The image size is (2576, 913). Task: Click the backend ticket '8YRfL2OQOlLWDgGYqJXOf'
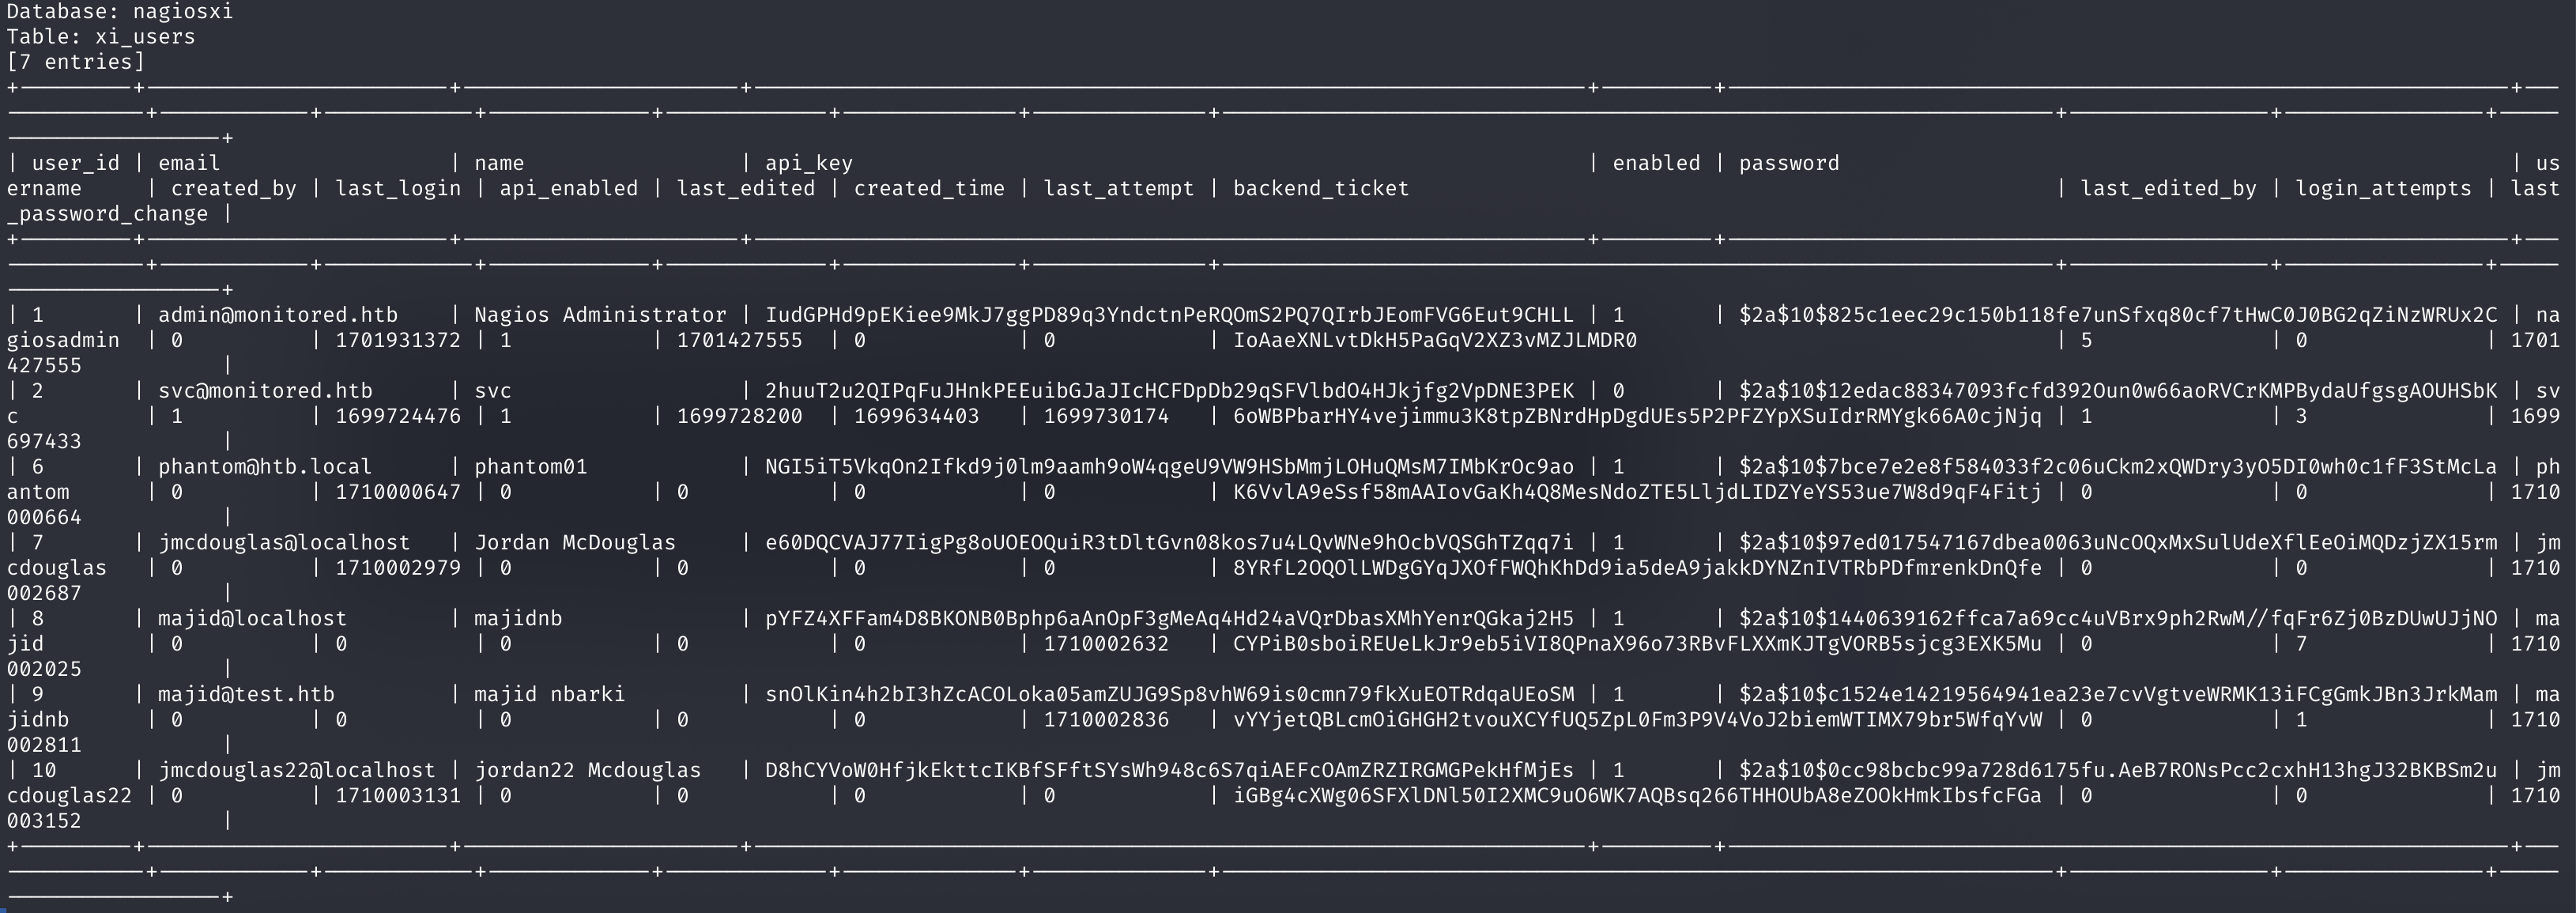click(1637, 568)
